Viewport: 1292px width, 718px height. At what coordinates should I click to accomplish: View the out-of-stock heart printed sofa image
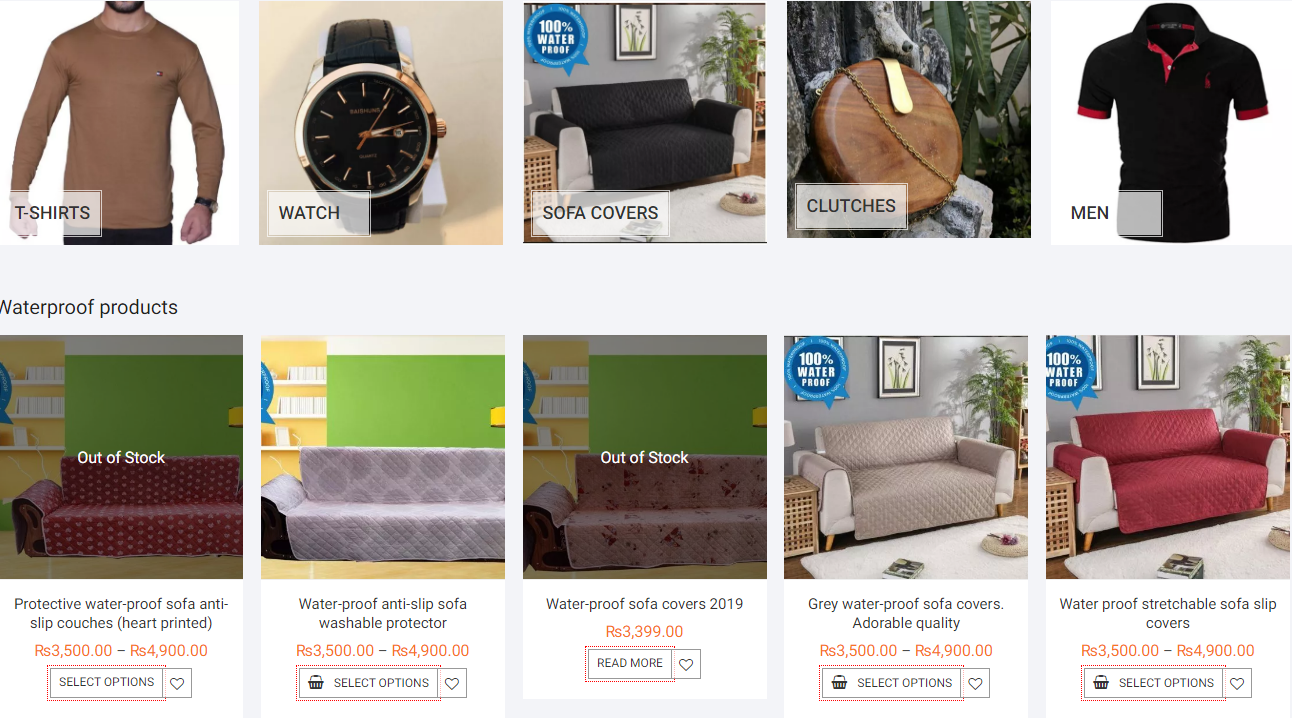click(121, 457)
